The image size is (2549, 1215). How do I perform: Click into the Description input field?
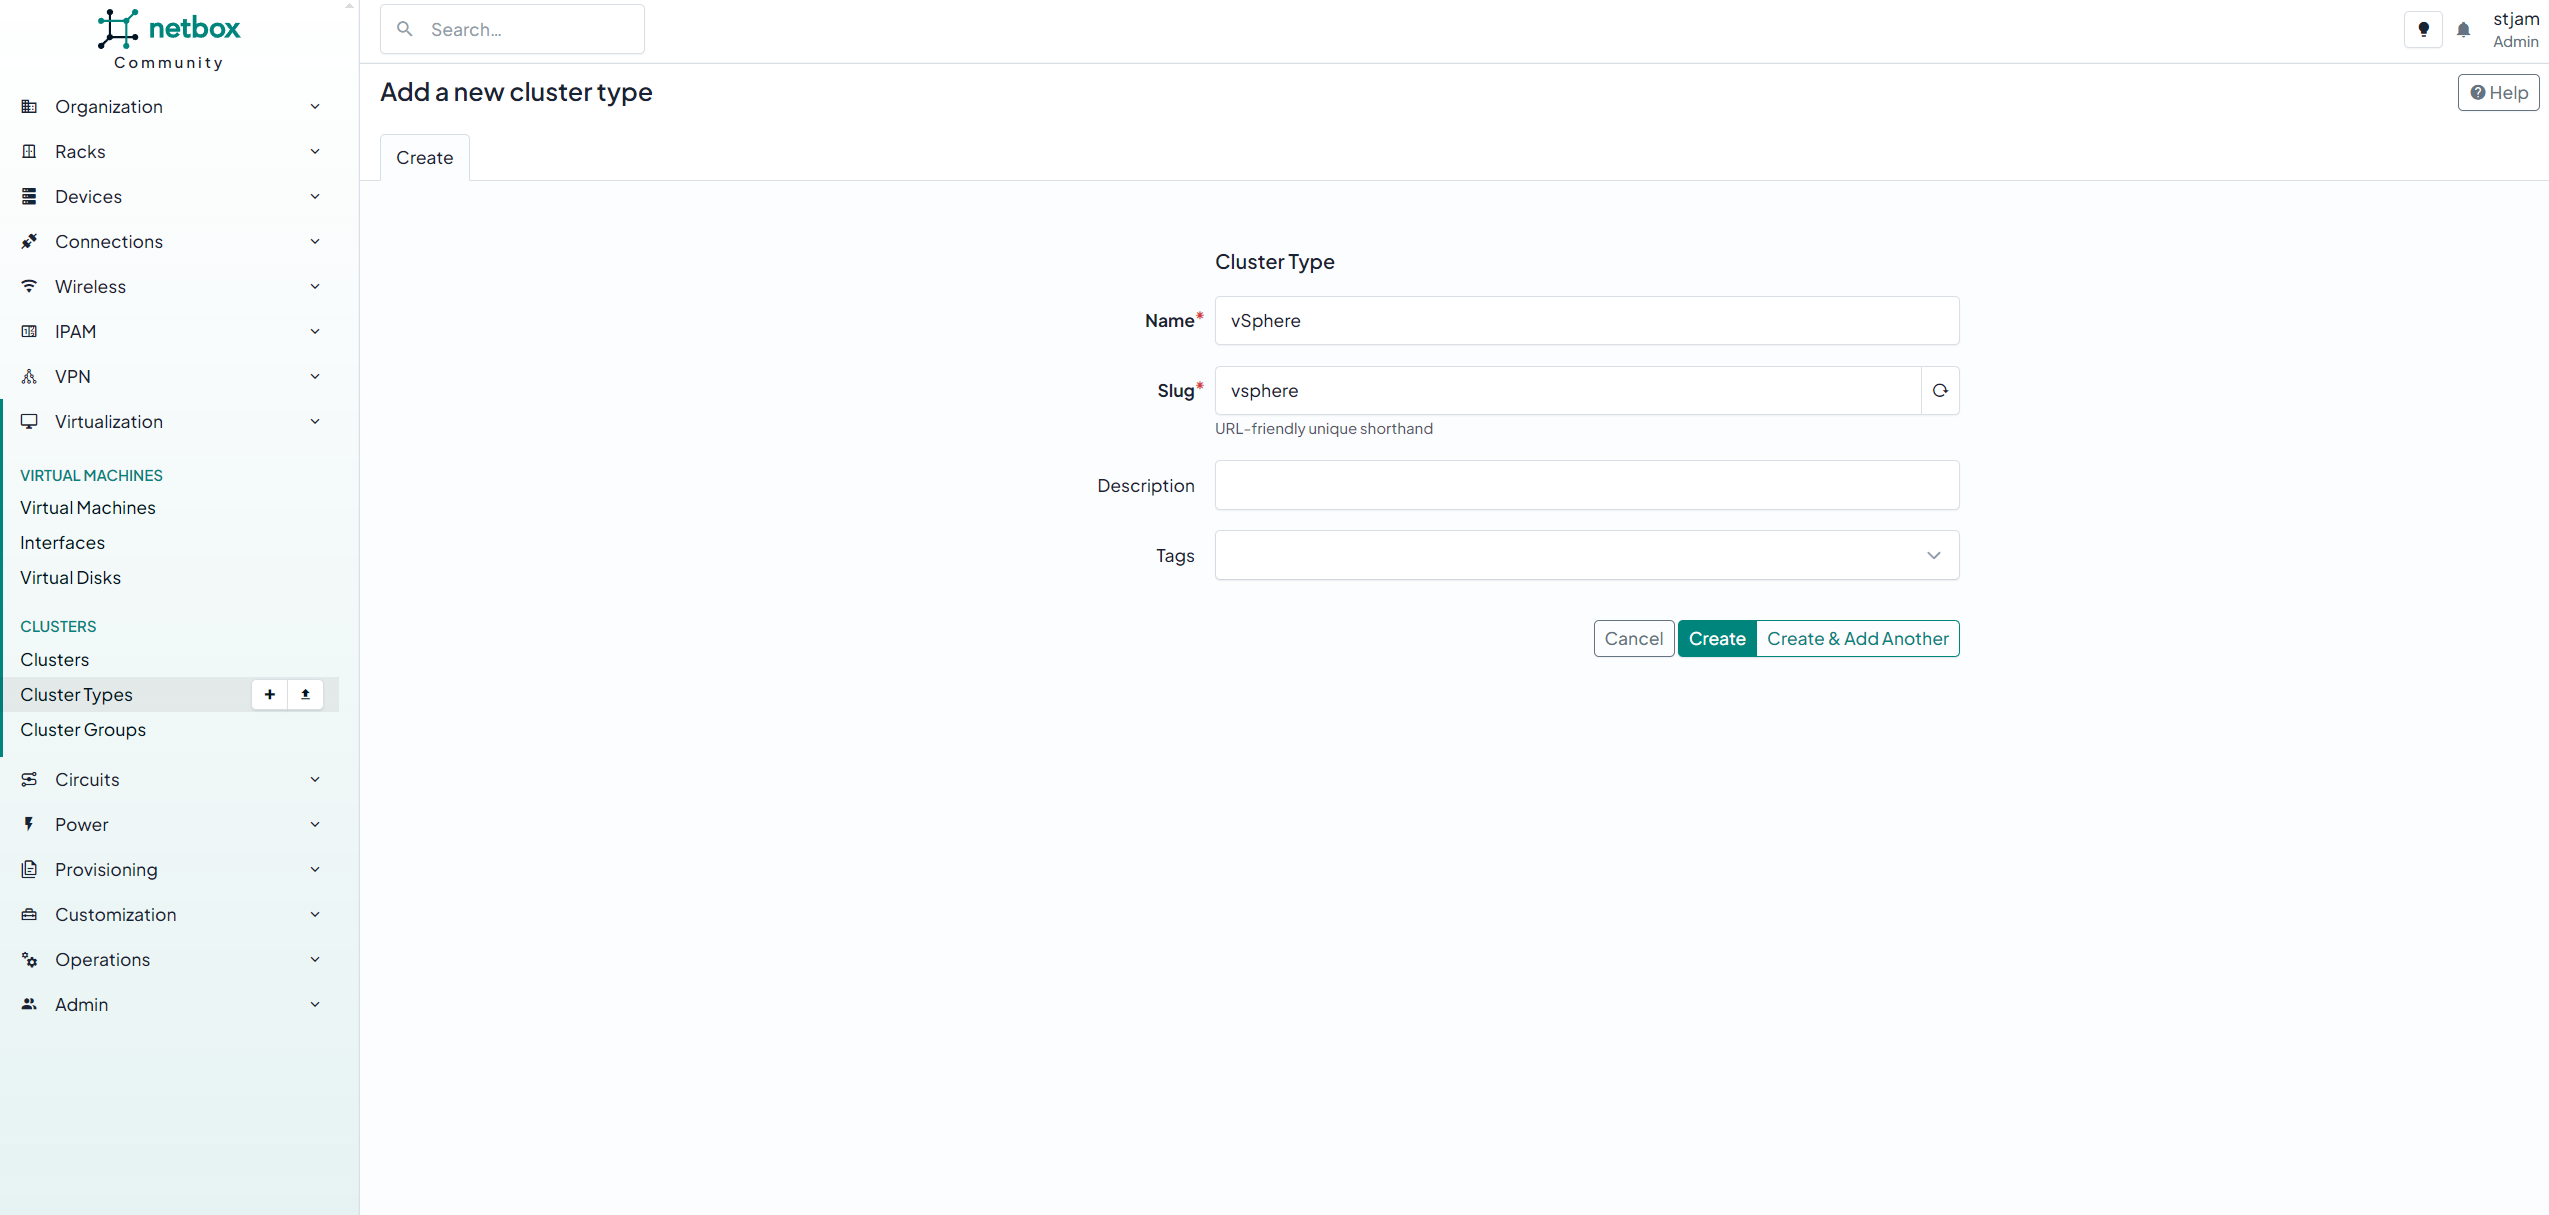[1586, 485]
